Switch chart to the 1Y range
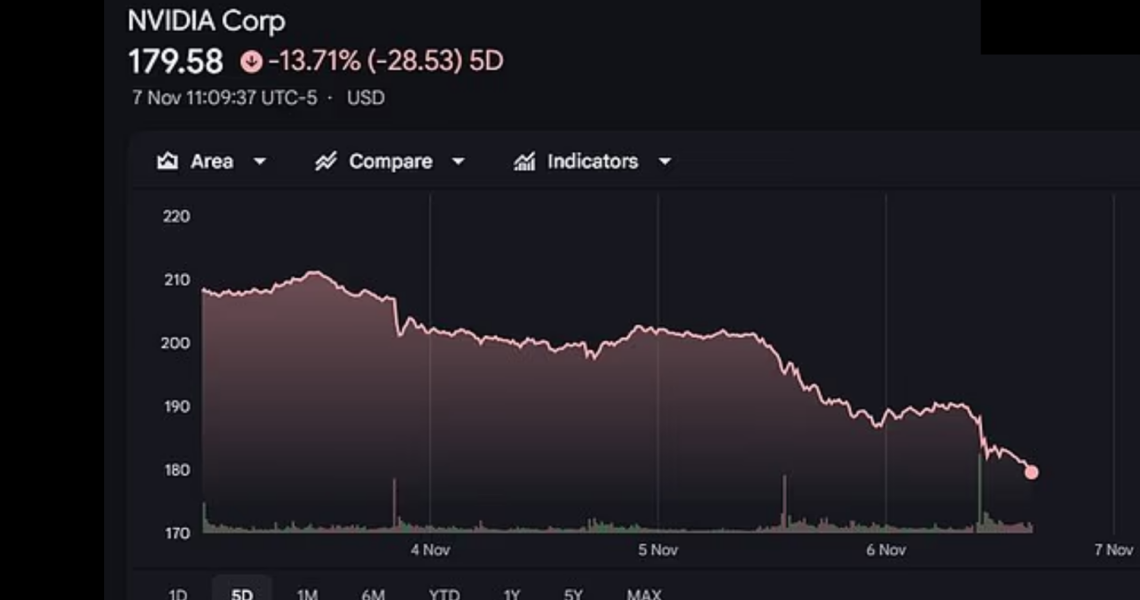Image resolution: width=1140 pixels, height=600 pixels. coord(511,594)
